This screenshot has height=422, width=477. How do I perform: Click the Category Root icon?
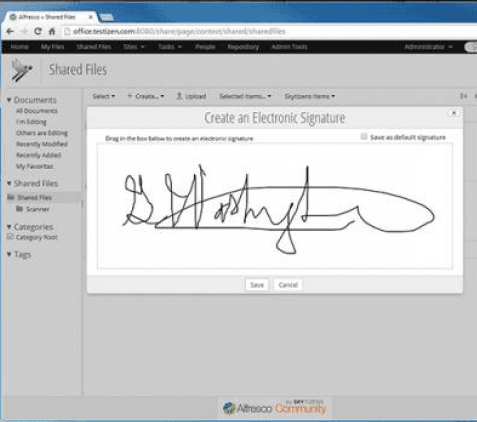point(10,237)
